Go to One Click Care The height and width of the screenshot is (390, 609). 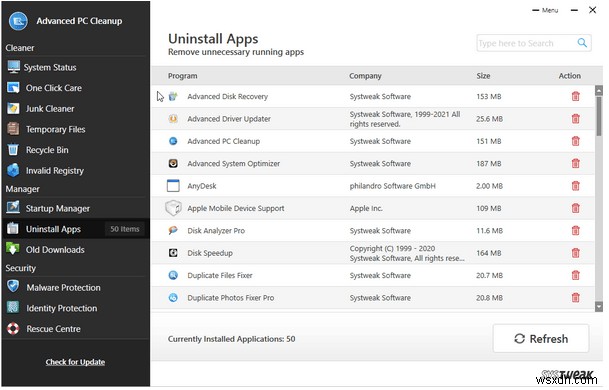coord(75,88)
